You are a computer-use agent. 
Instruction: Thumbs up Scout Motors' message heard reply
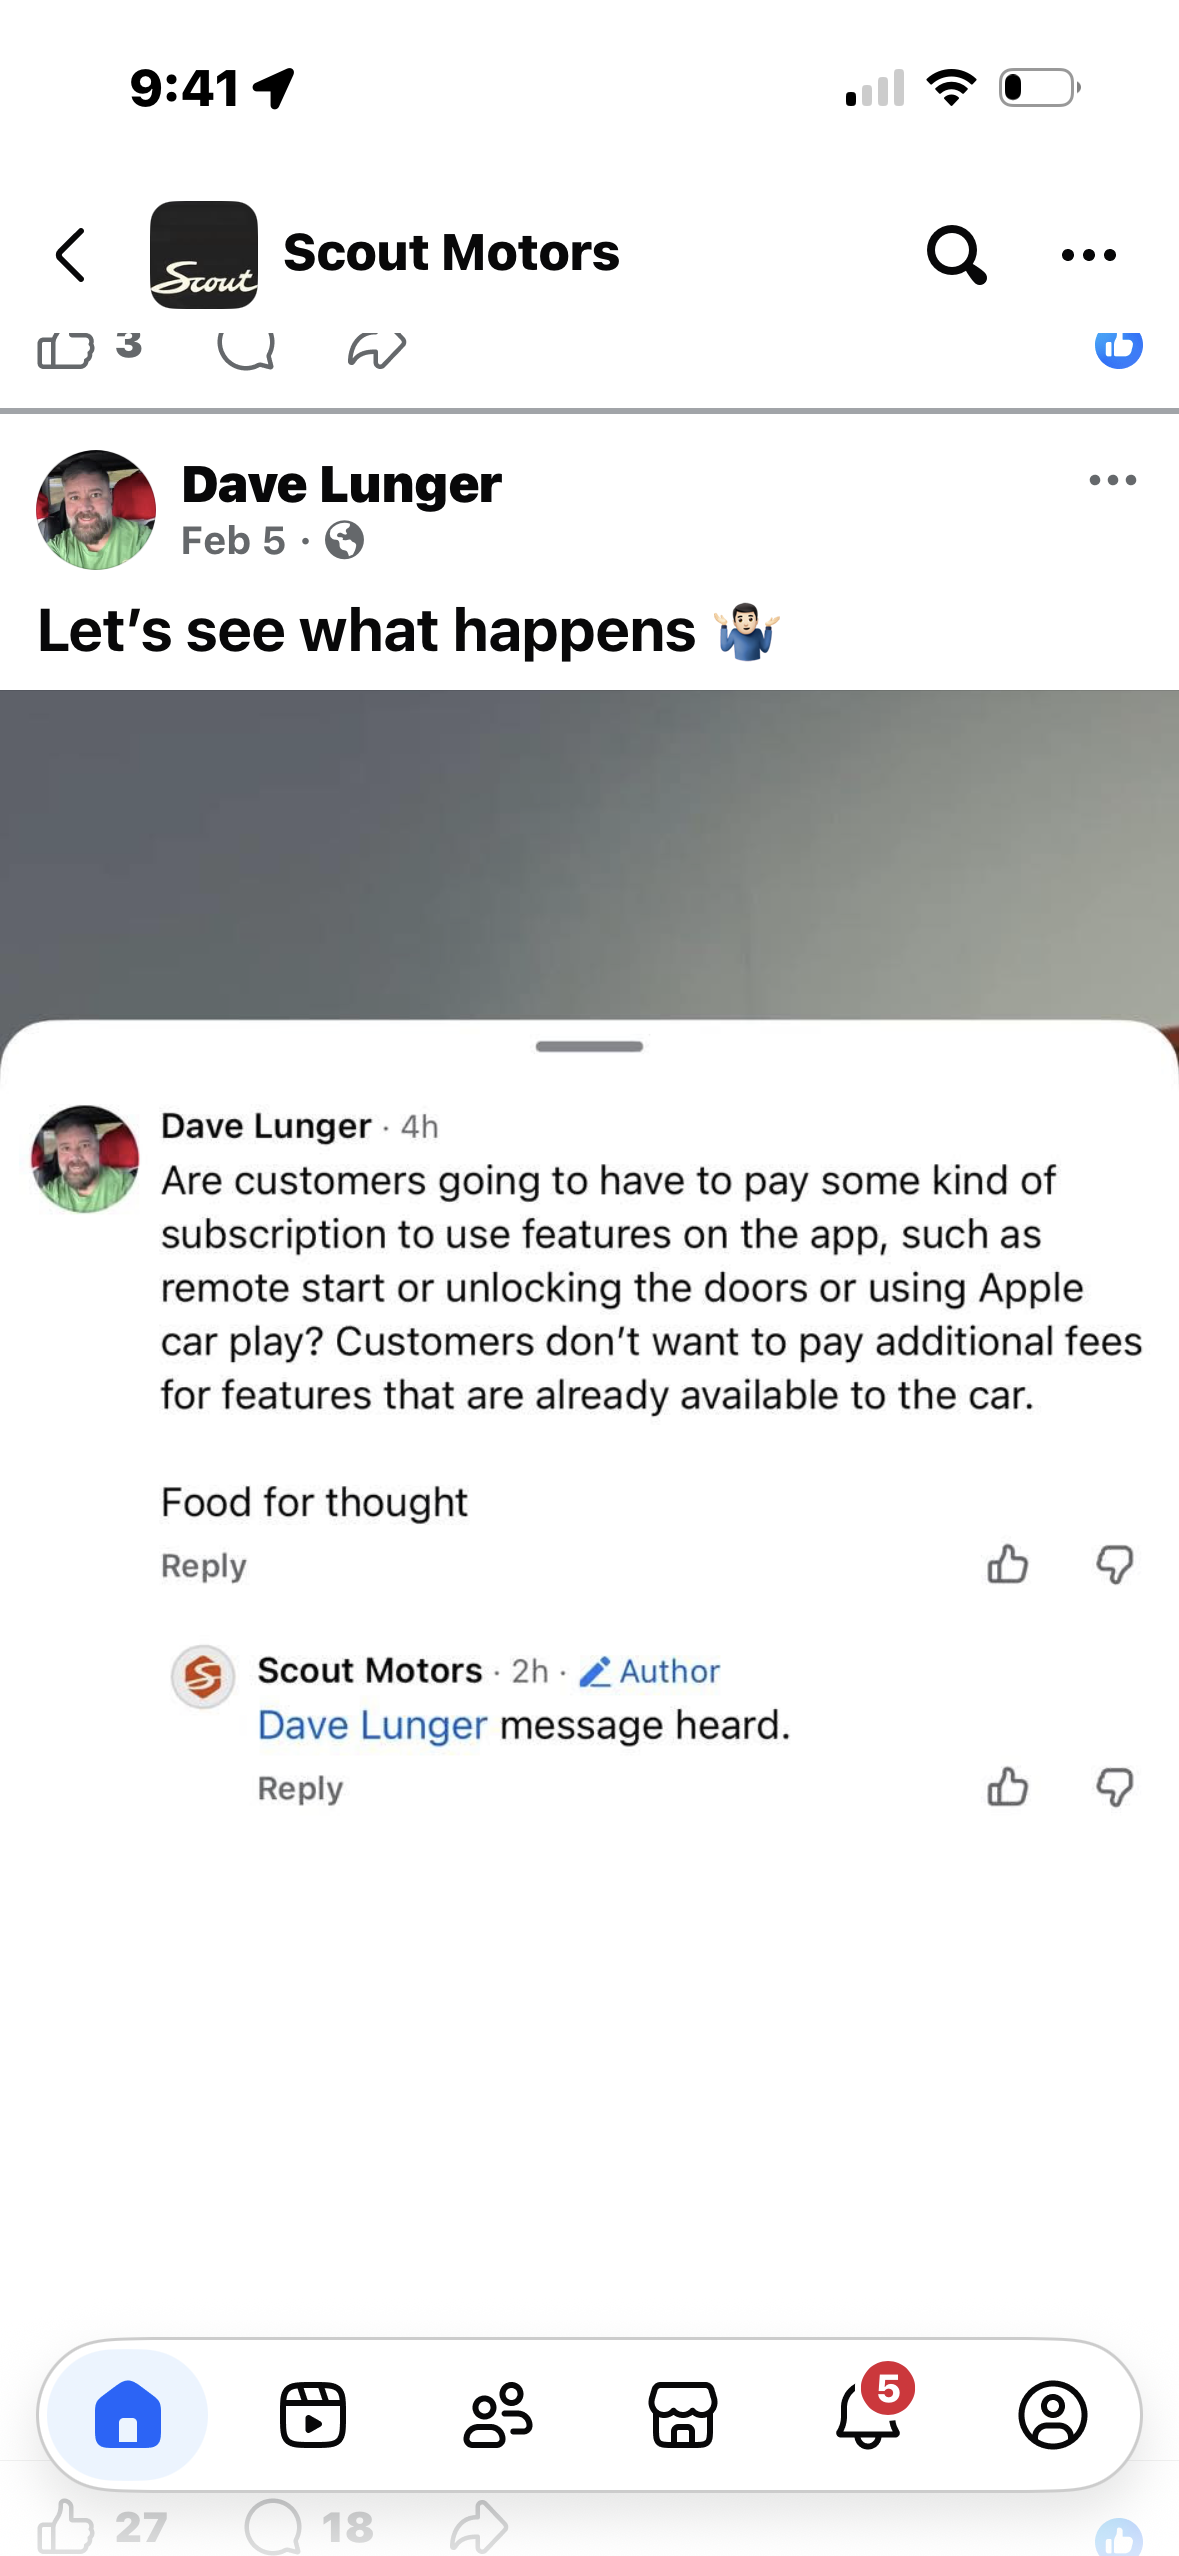pos(1007,1787)
